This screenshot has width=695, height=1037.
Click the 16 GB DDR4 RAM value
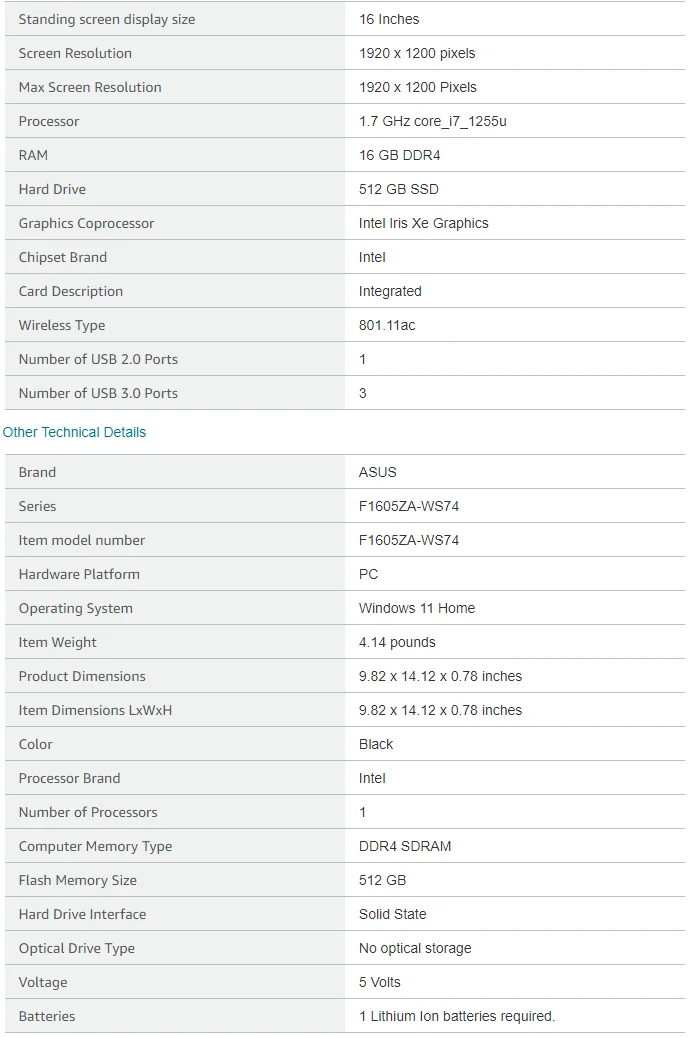click(399, 155)
